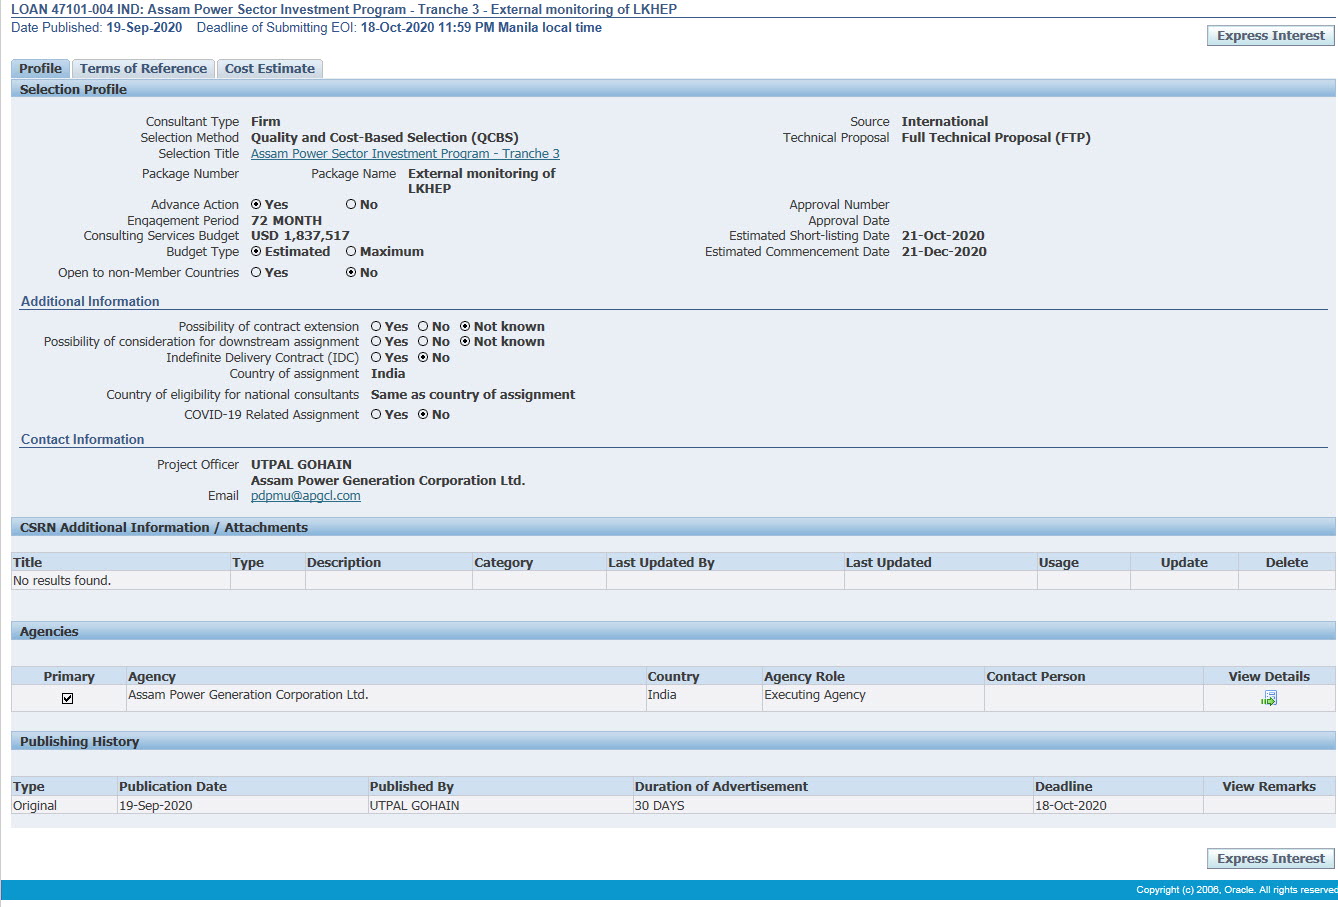Choose Budget Type Maximum
The width and height of the screenshot is (1338, 907).
click(x=351, y=251)
